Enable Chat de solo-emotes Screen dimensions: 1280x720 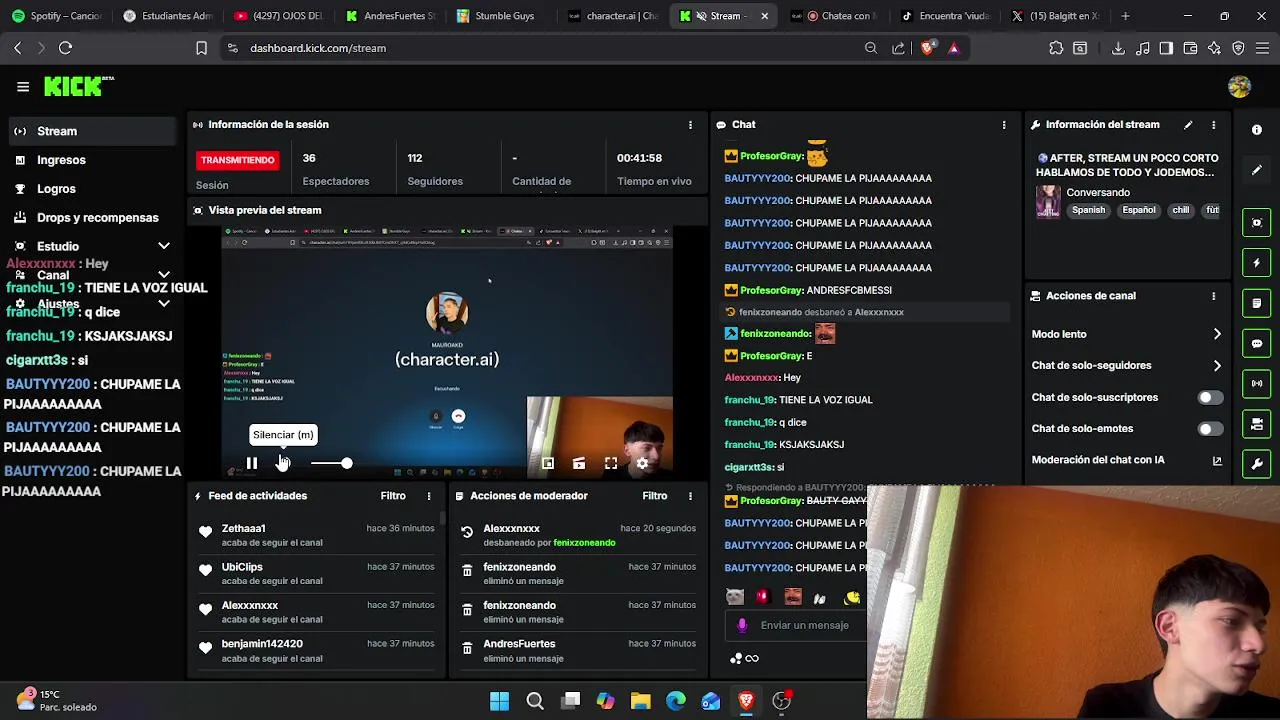tap(1210, 429)
